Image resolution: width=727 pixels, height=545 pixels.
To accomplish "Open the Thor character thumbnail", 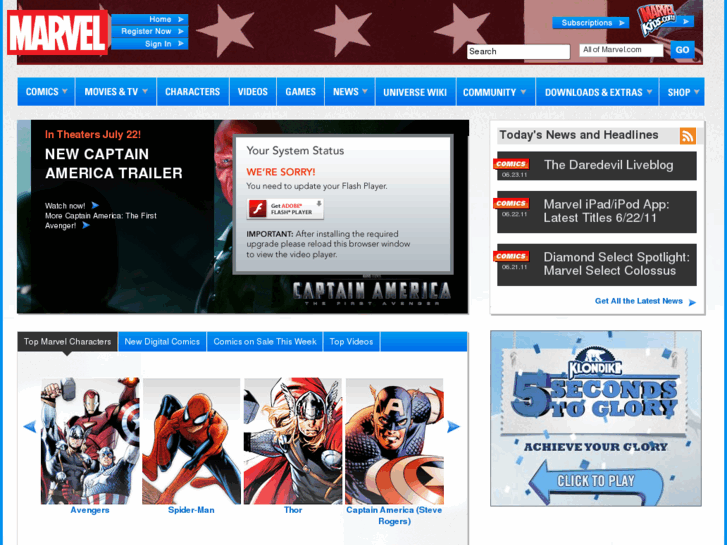I will 293,441.
